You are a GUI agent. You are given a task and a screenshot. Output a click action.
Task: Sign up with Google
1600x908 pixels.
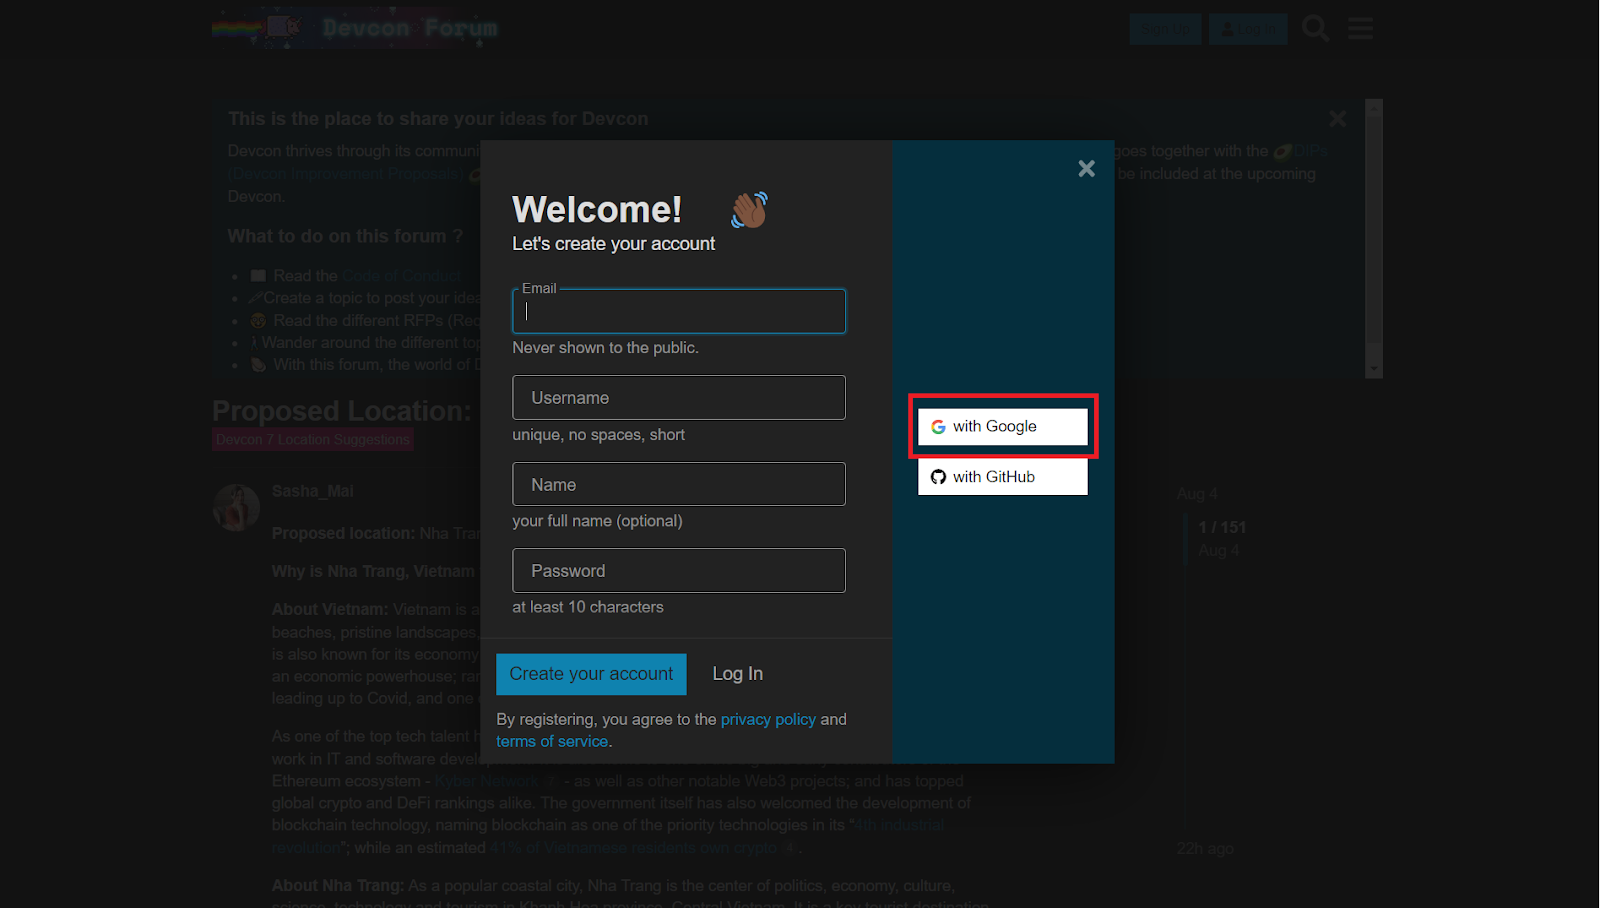coord(1003,426)
